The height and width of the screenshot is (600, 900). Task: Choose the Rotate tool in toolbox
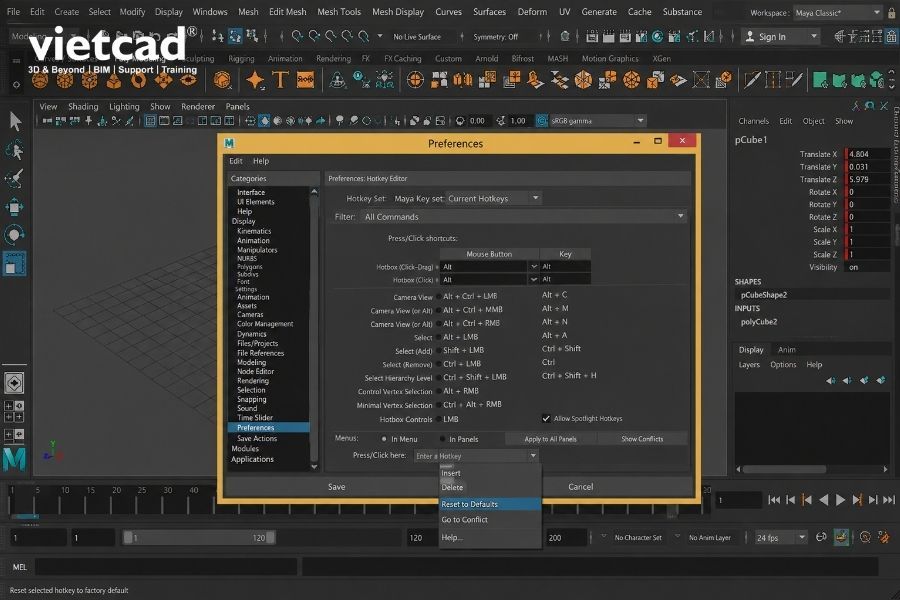14,235
